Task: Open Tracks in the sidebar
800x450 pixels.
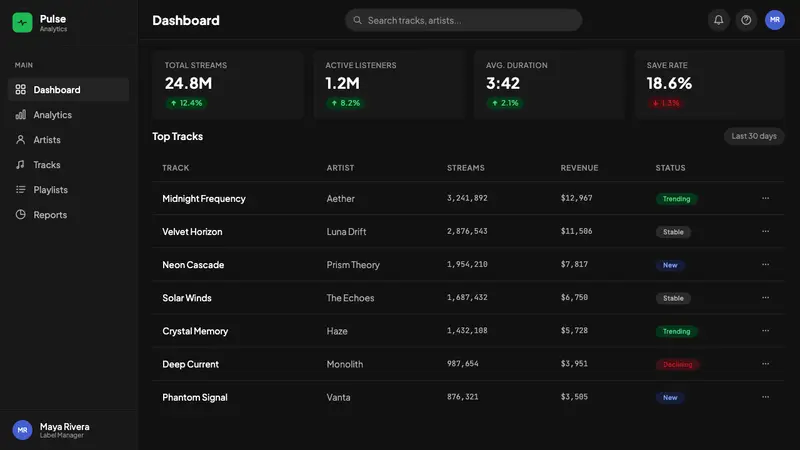Action: (68, 165)
